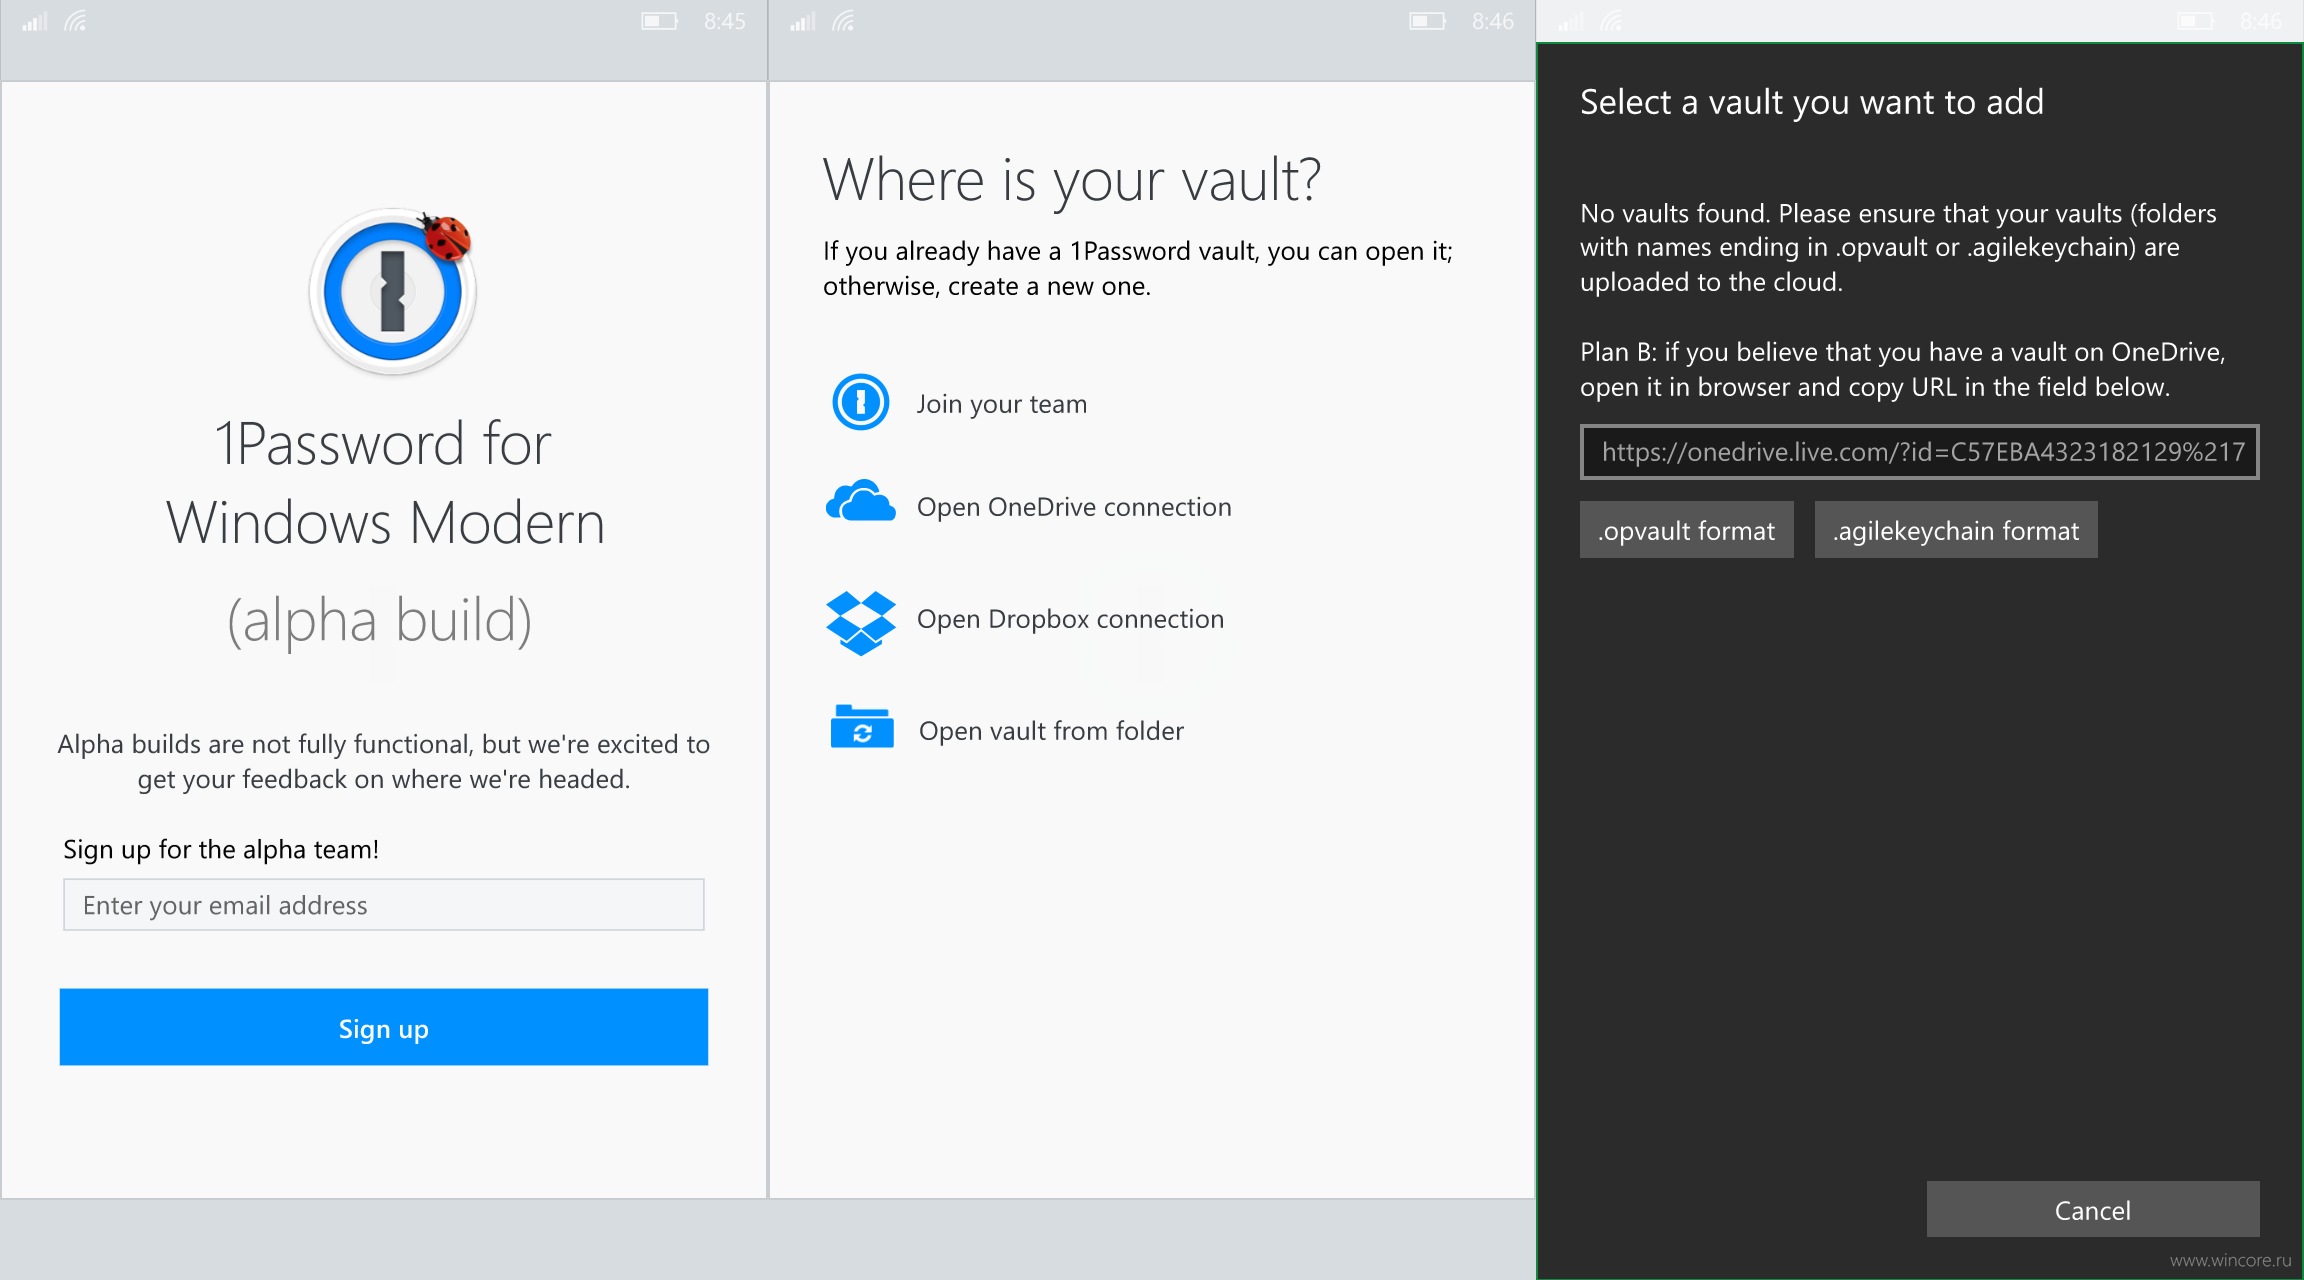Click battery icon in second screen status bar
2304x1280 pixels.
pos(1428,21)
